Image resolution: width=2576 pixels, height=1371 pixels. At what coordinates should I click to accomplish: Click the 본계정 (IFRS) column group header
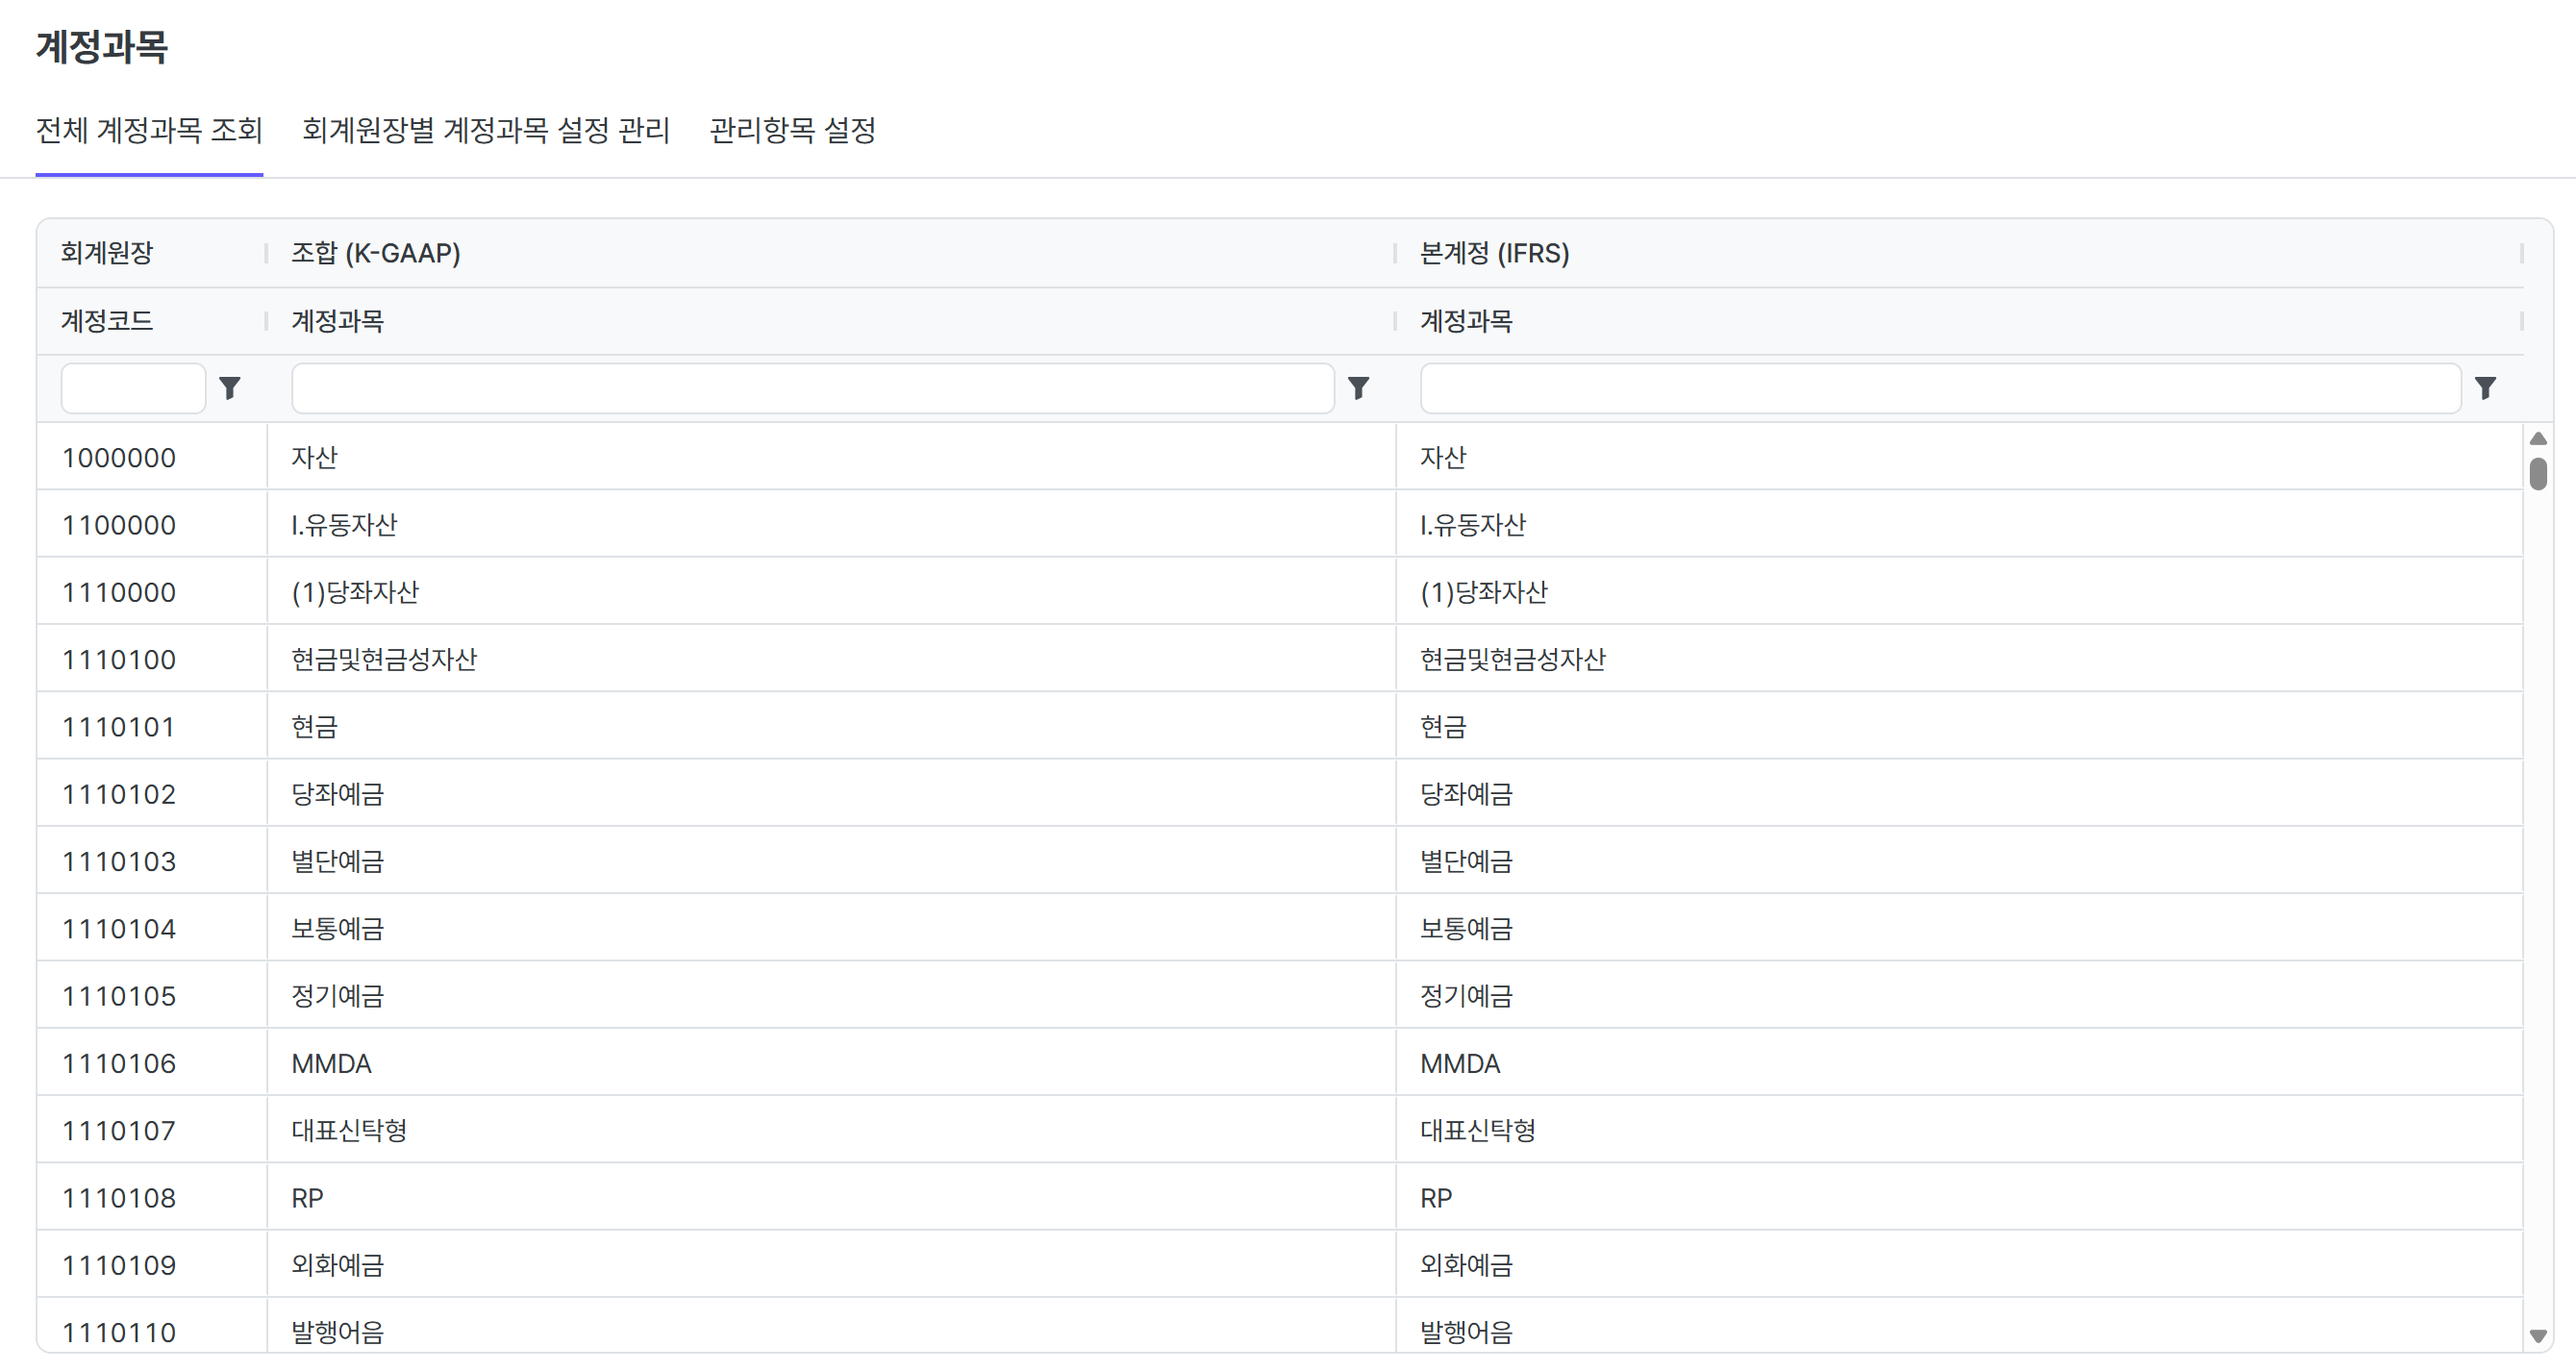(1494, 253)
